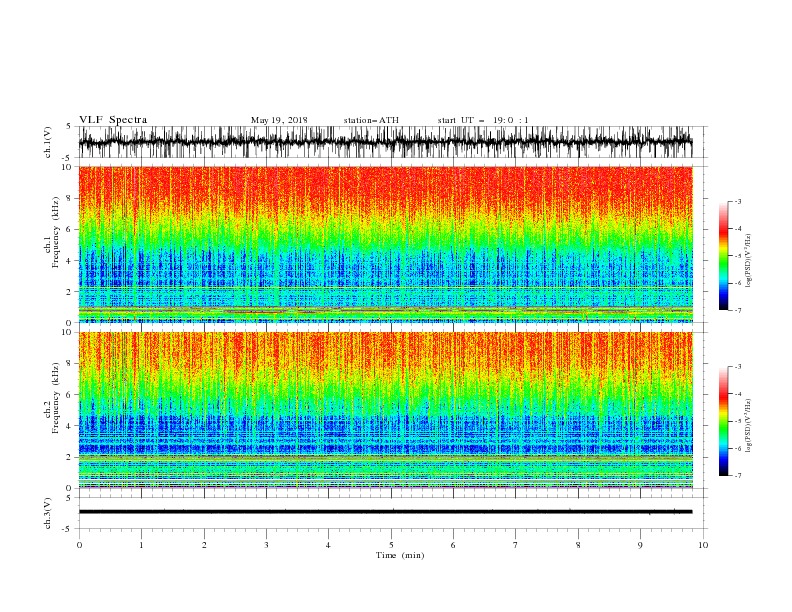The width and height of the screenshot is (792, 612).
Task: Select the ch.1 colorbar "log(PSD)(V²/Hz)" label
Action: [x=748, y=261]
